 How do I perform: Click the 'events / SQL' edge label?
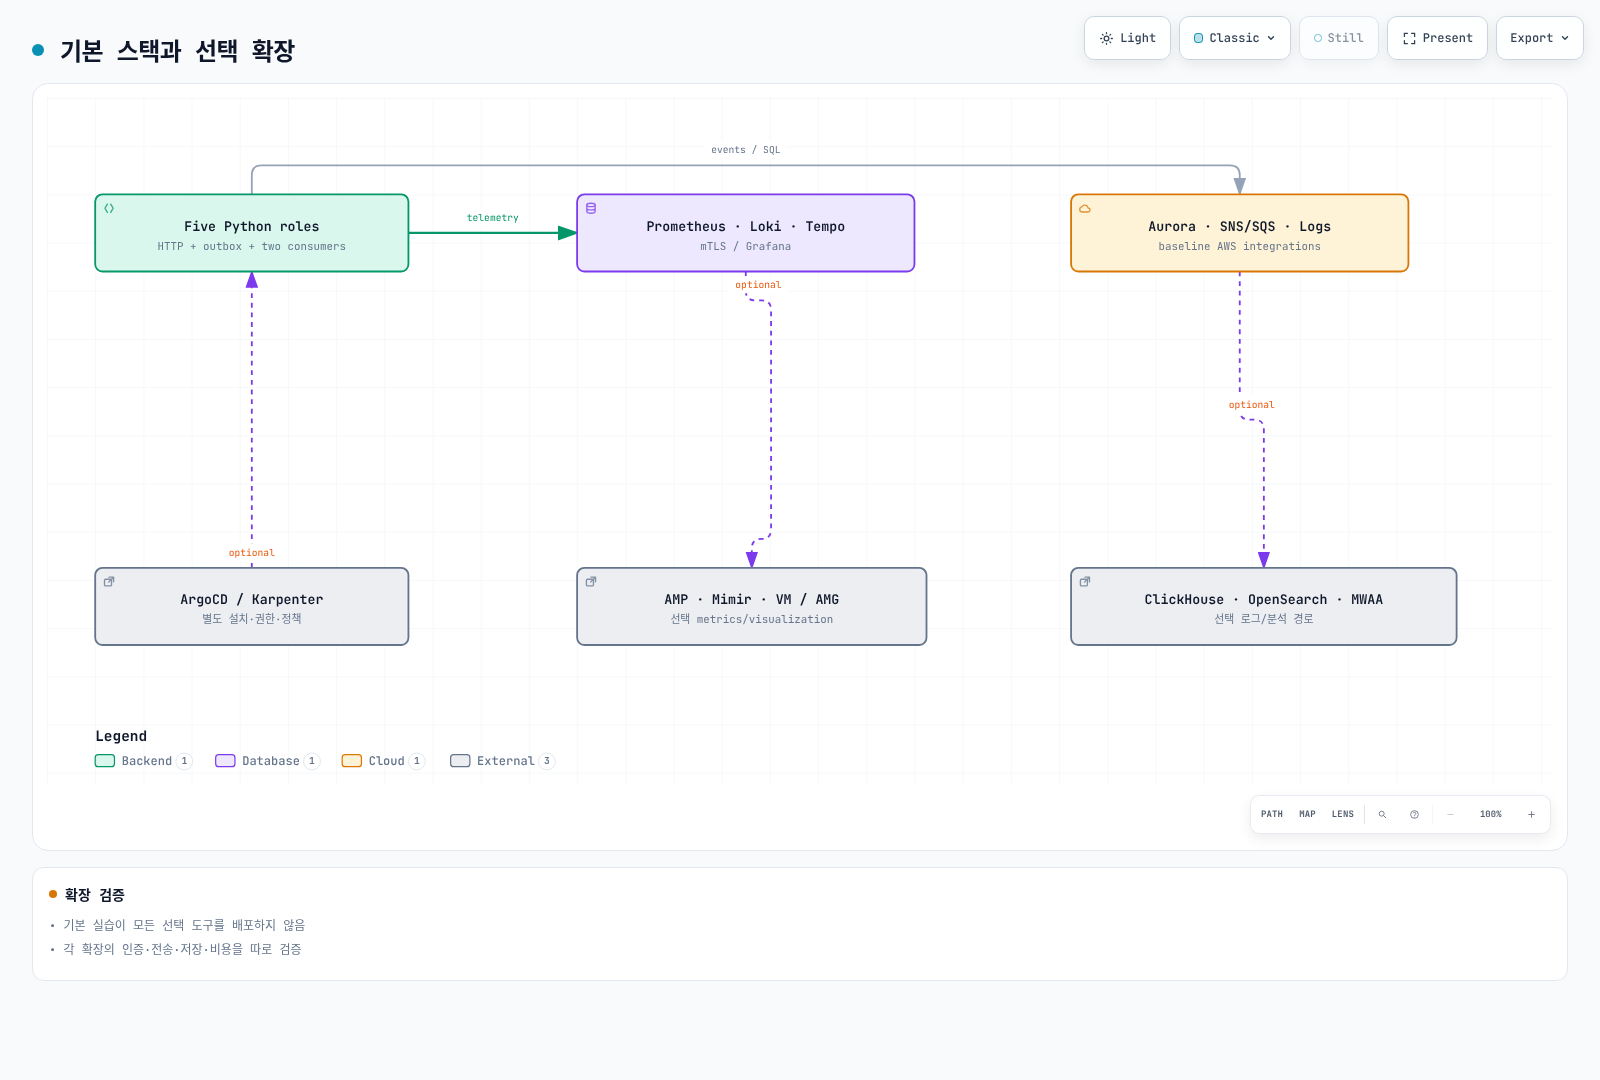[x=746, y=150]
